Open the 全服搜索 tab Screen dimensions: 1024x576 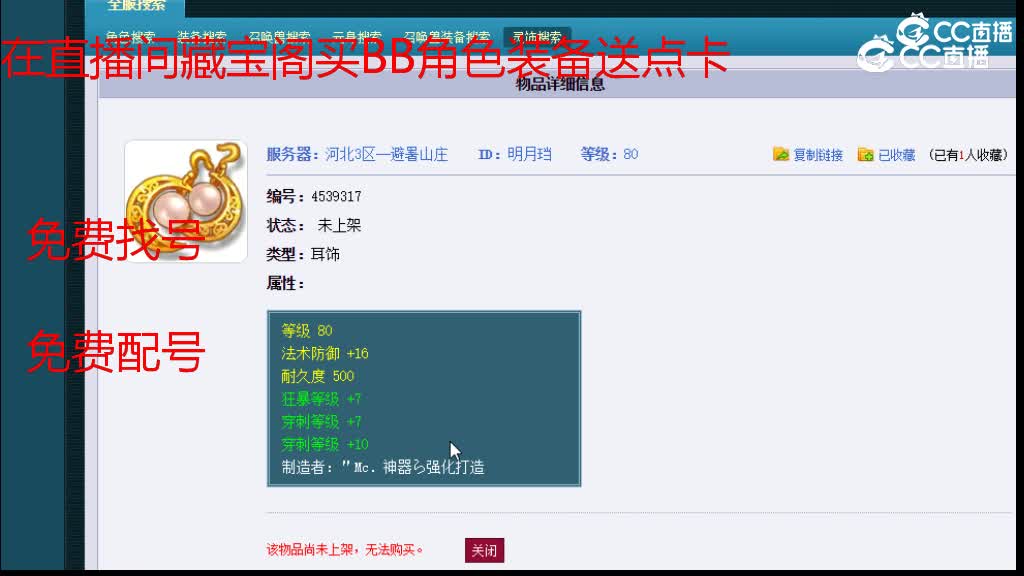click(x=138, y=5)
